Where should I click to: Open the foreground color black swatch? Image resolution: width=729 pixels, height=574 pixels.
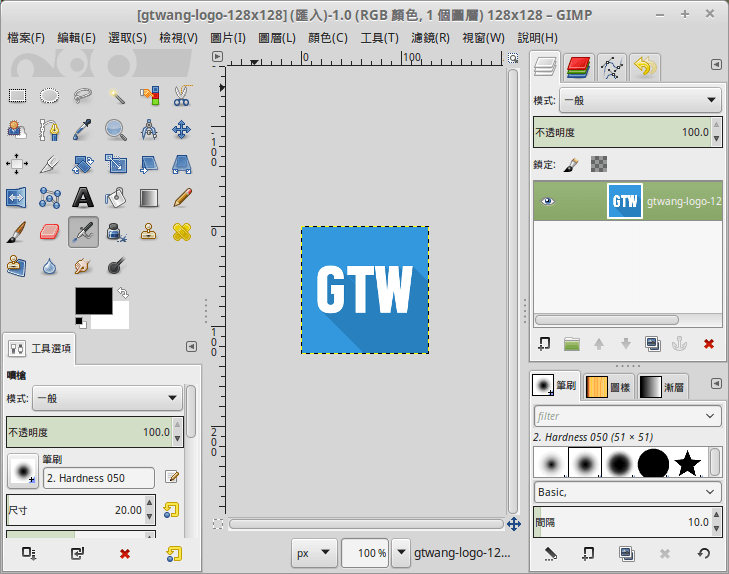(x=94, y=301)
